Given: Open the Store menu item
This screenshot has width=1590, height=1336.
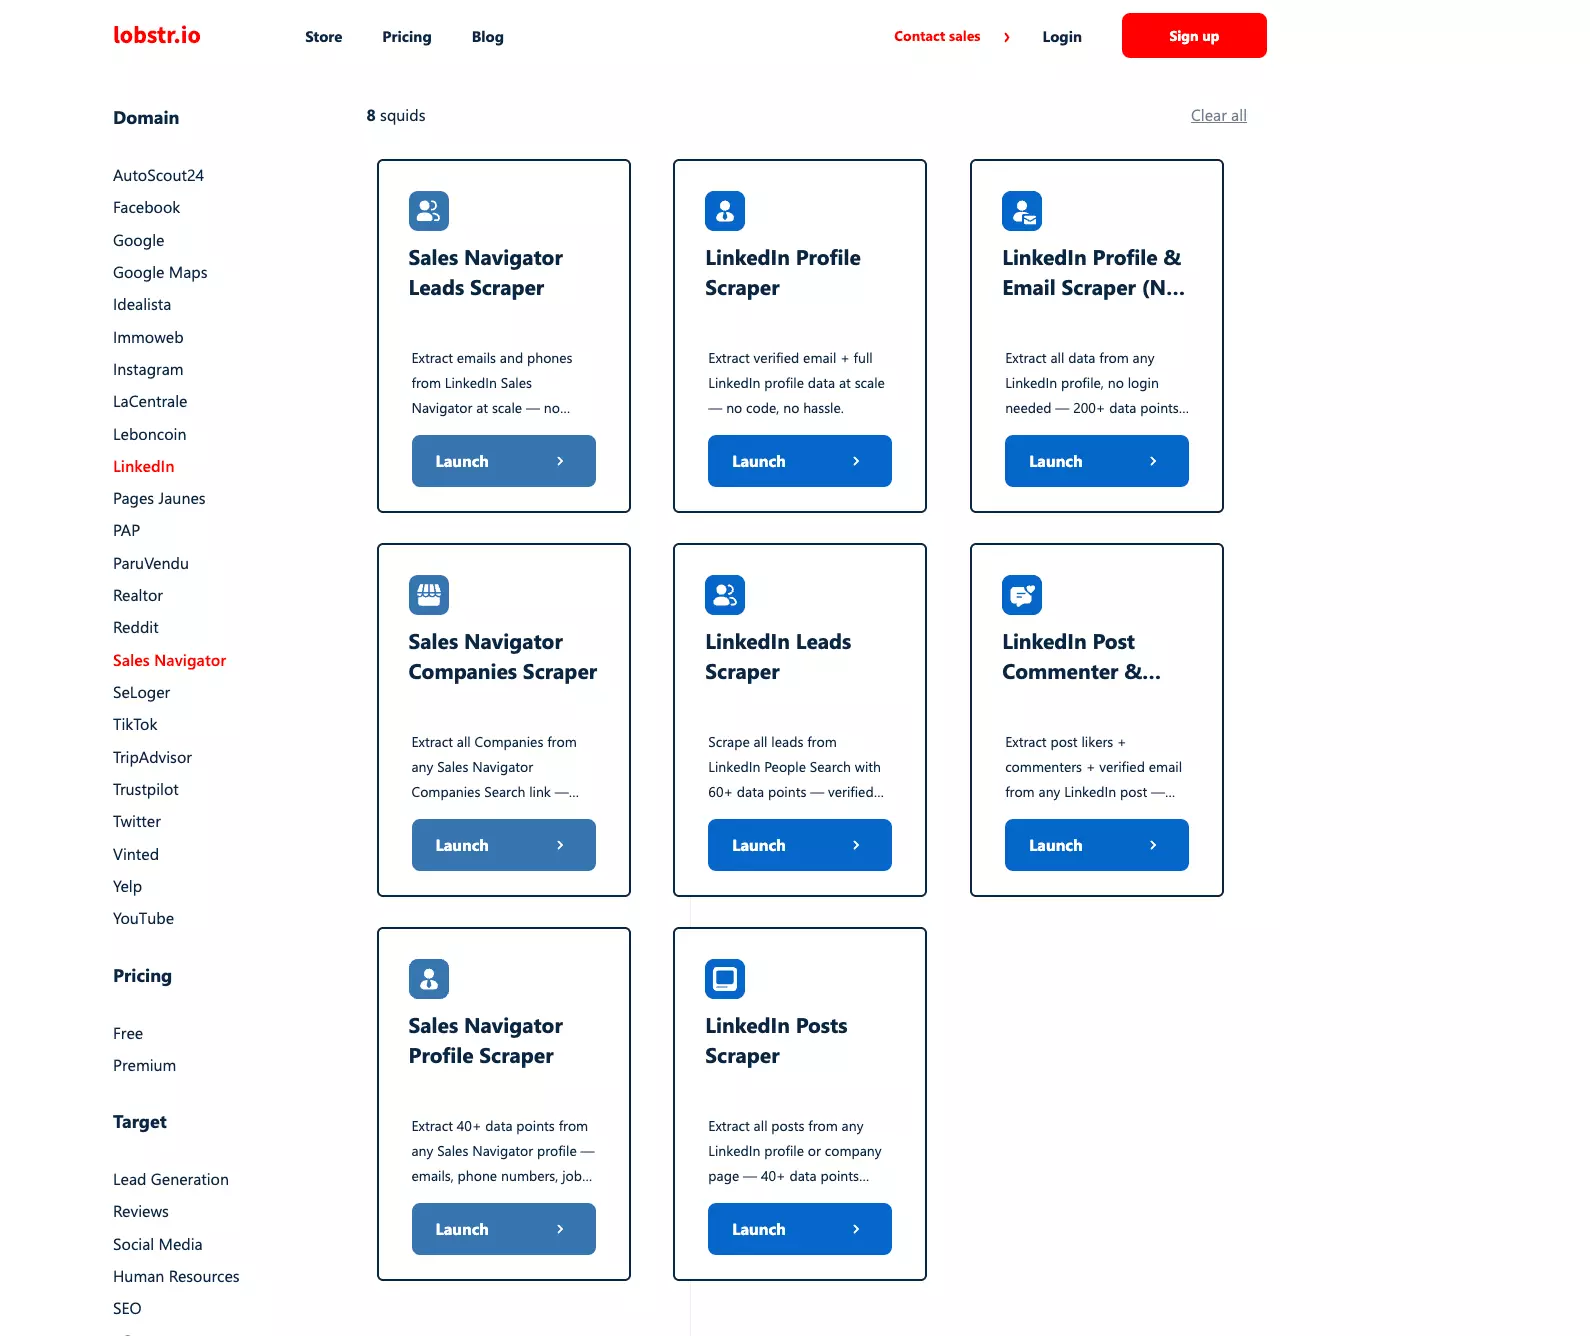Looking at the screenshot, I should click(324, 37).
